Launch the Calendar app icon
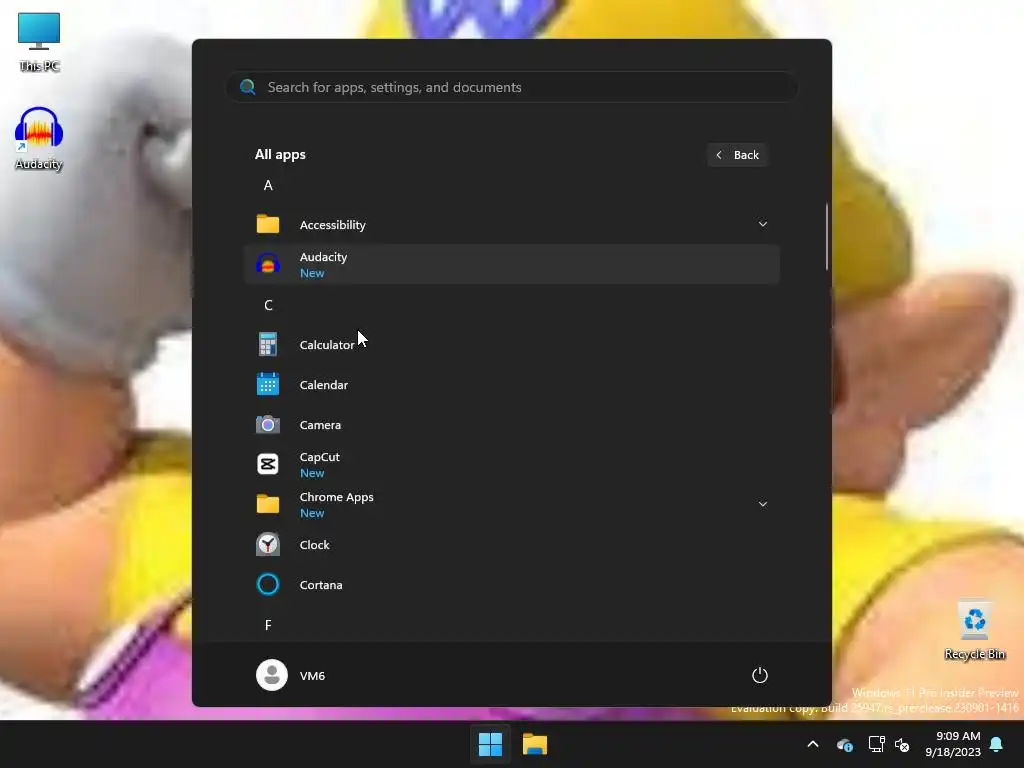 pos(268,384)
